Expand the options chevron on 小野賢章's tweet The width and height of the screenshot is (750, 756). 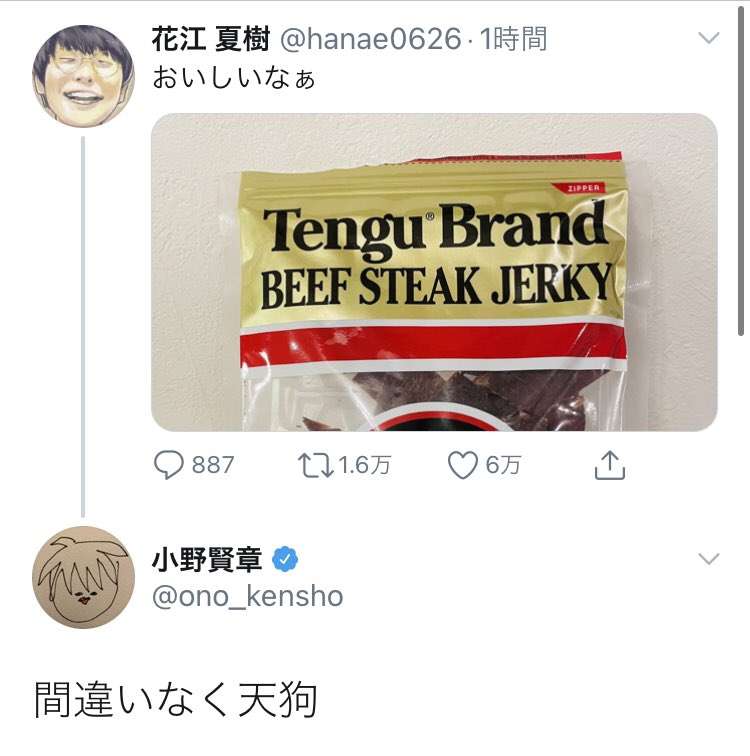pyautogui.click(x=709, y=558)
